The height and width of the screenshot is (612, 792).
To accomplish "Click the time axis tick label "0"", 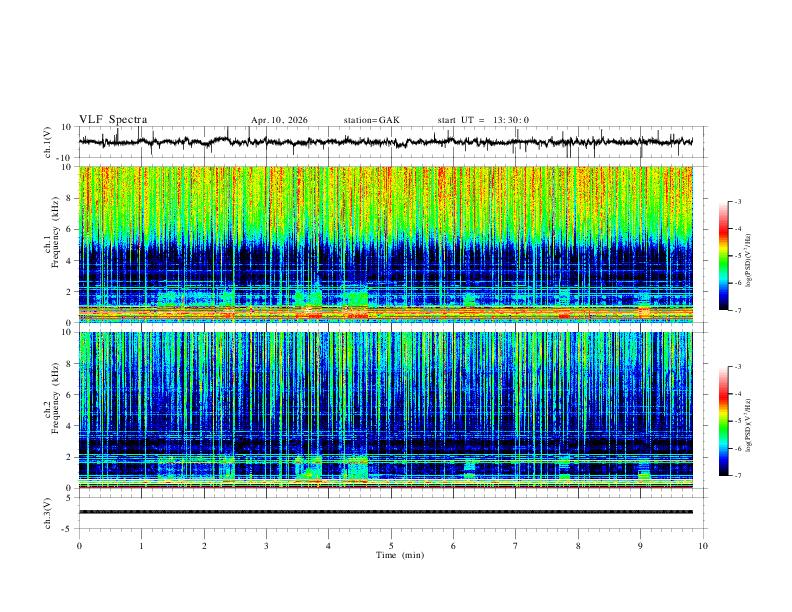I will 79,546.
